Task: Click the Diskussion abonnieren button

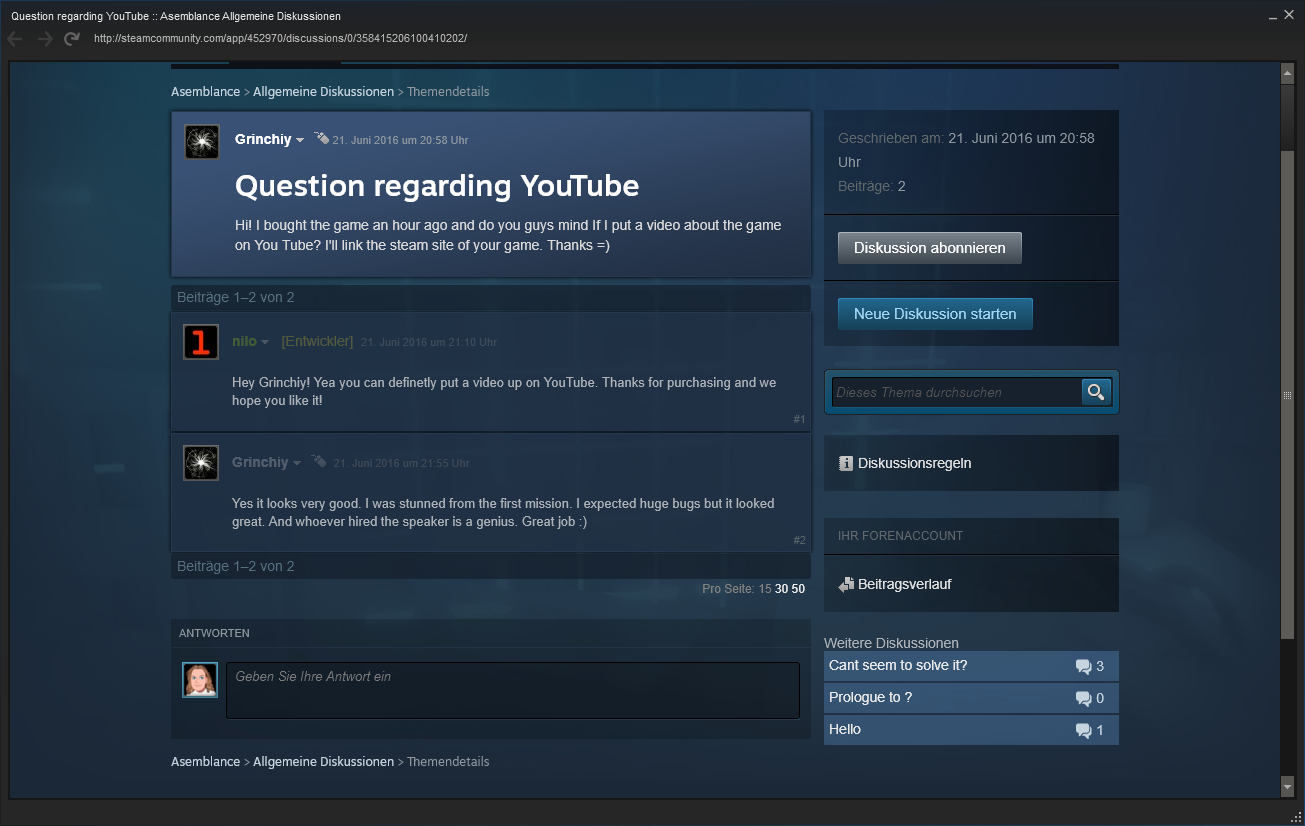Action: tap(929, 248)
